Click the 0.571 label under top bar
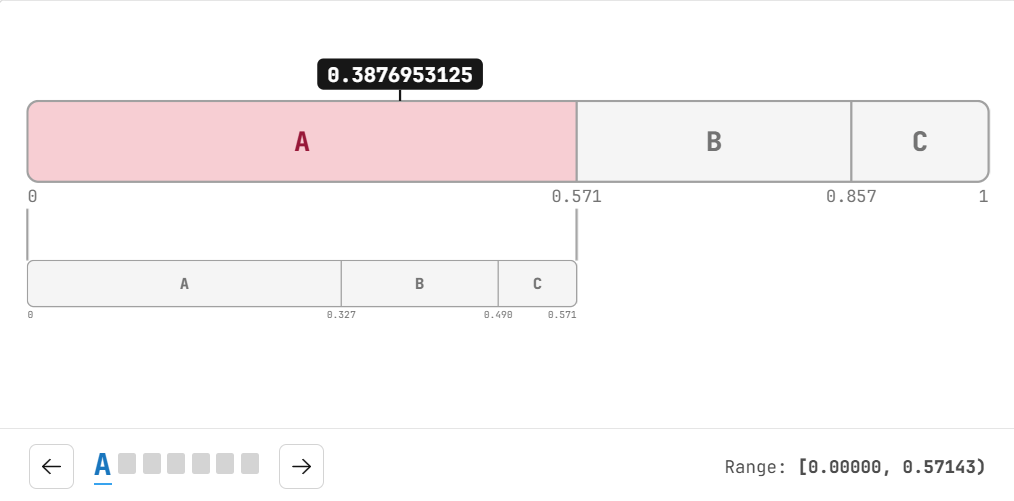This screenshot has width=1014, height=501. [x=576, y=197]
